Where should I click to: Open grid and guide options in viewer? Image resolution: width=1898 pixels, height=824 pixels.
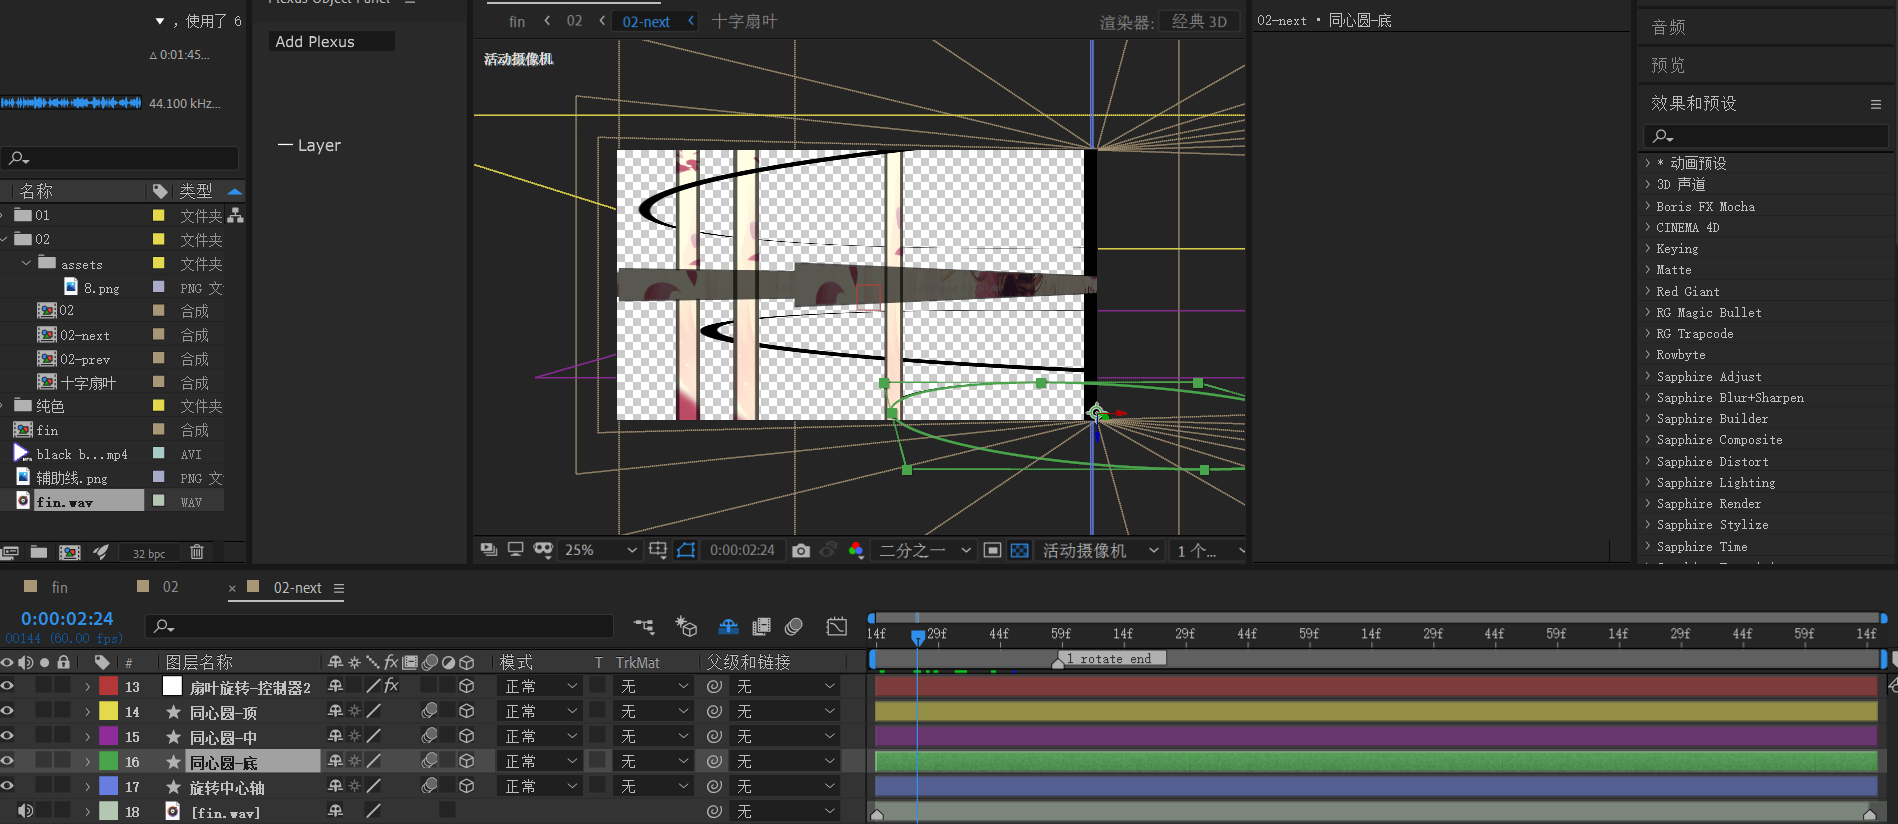pyautogui.click(x=657, y=550)
